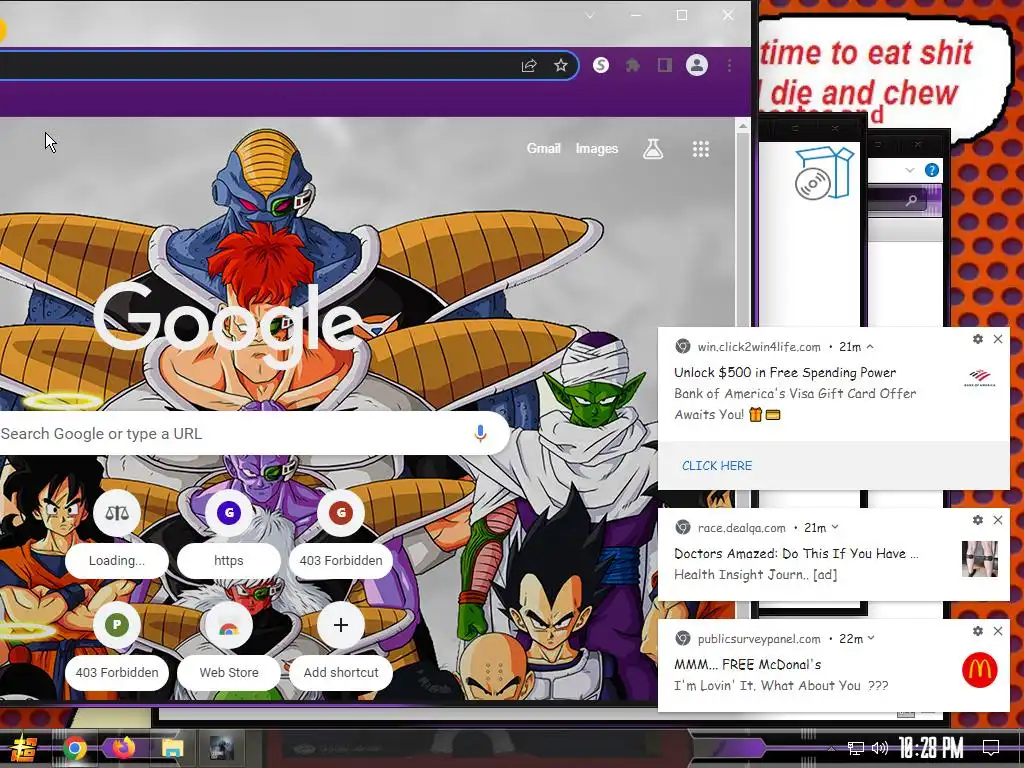Dismiss the race.dealqa.com notification
This screenshot has width=1024, height=768.
pyautogui.click(x=998, y=520)
